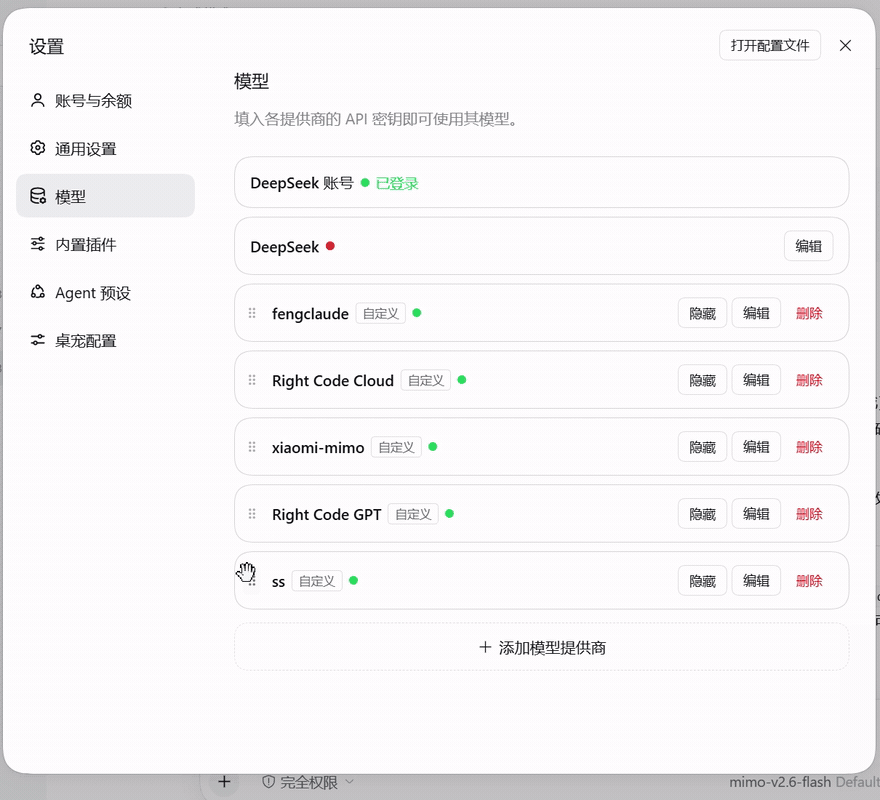880x800 pixels.
Task: Click the fengclaude drag handle icon
Action: click(252, 313)
